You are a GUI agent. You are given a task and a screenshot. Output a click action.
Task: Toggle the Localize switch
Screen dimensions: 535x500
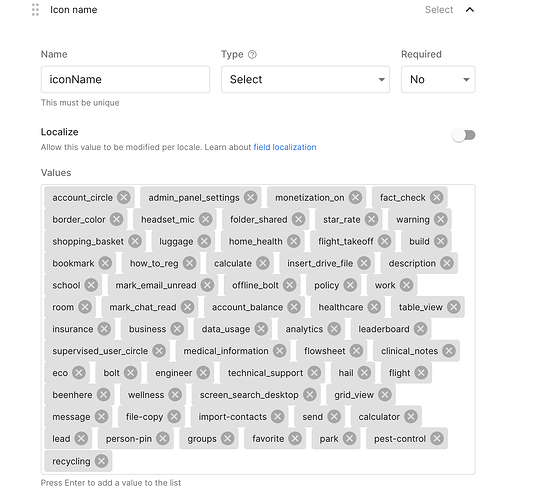[x=464, y=135]
